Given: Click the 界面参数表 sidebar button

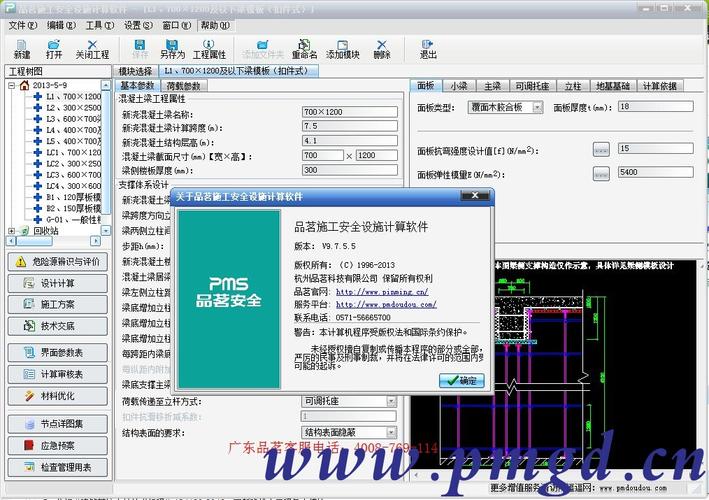Looking at the screenshot, I should [58, 353].
